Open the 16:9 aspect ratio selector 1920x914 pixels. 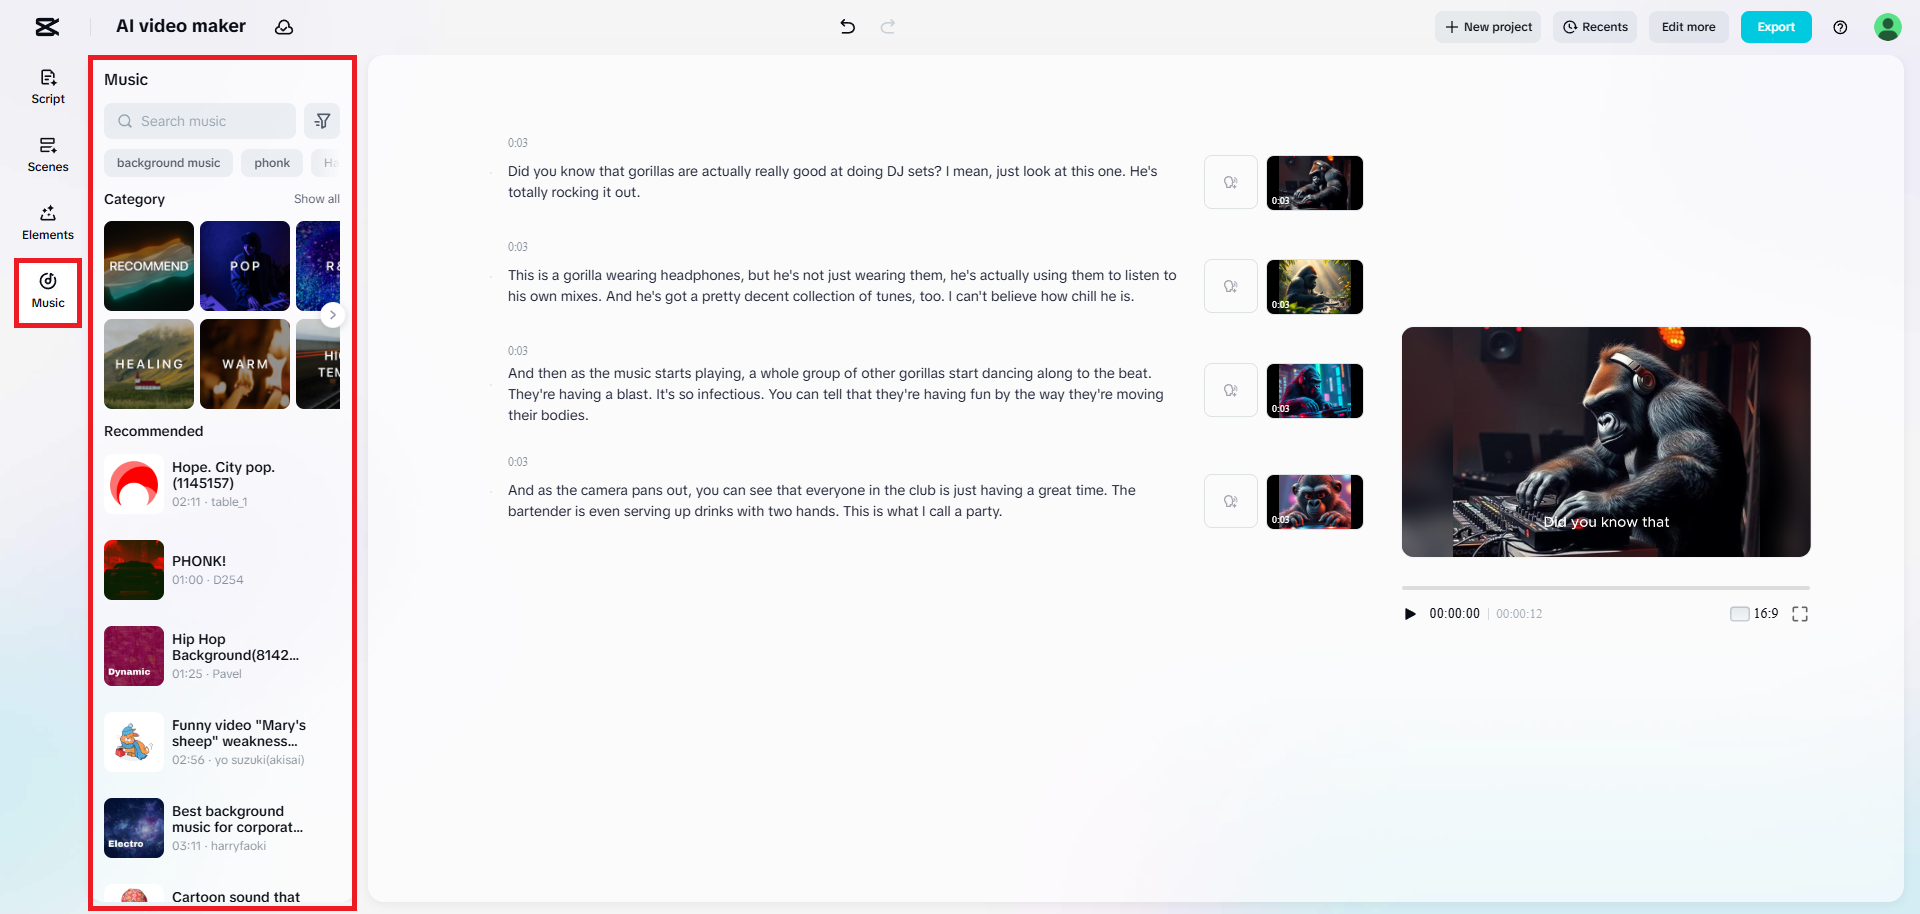[x=1755, y=614]
